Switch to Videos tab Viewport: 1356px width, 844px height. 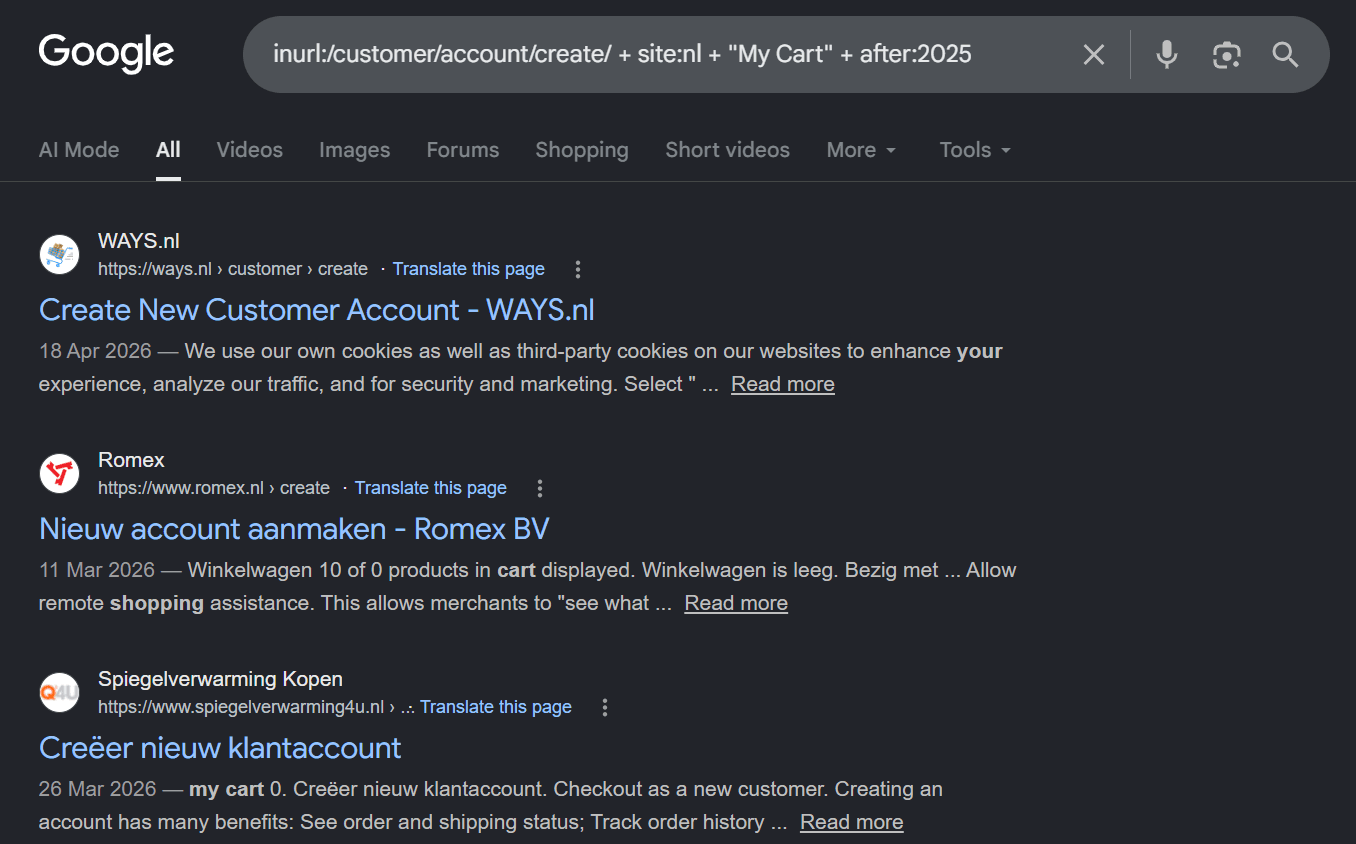pos(250,150)
